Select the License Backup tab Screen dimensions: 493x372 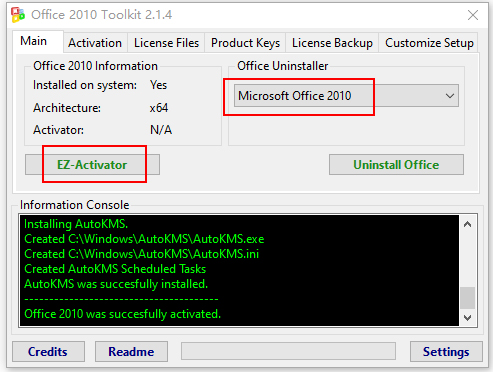[x=332, y=43]
